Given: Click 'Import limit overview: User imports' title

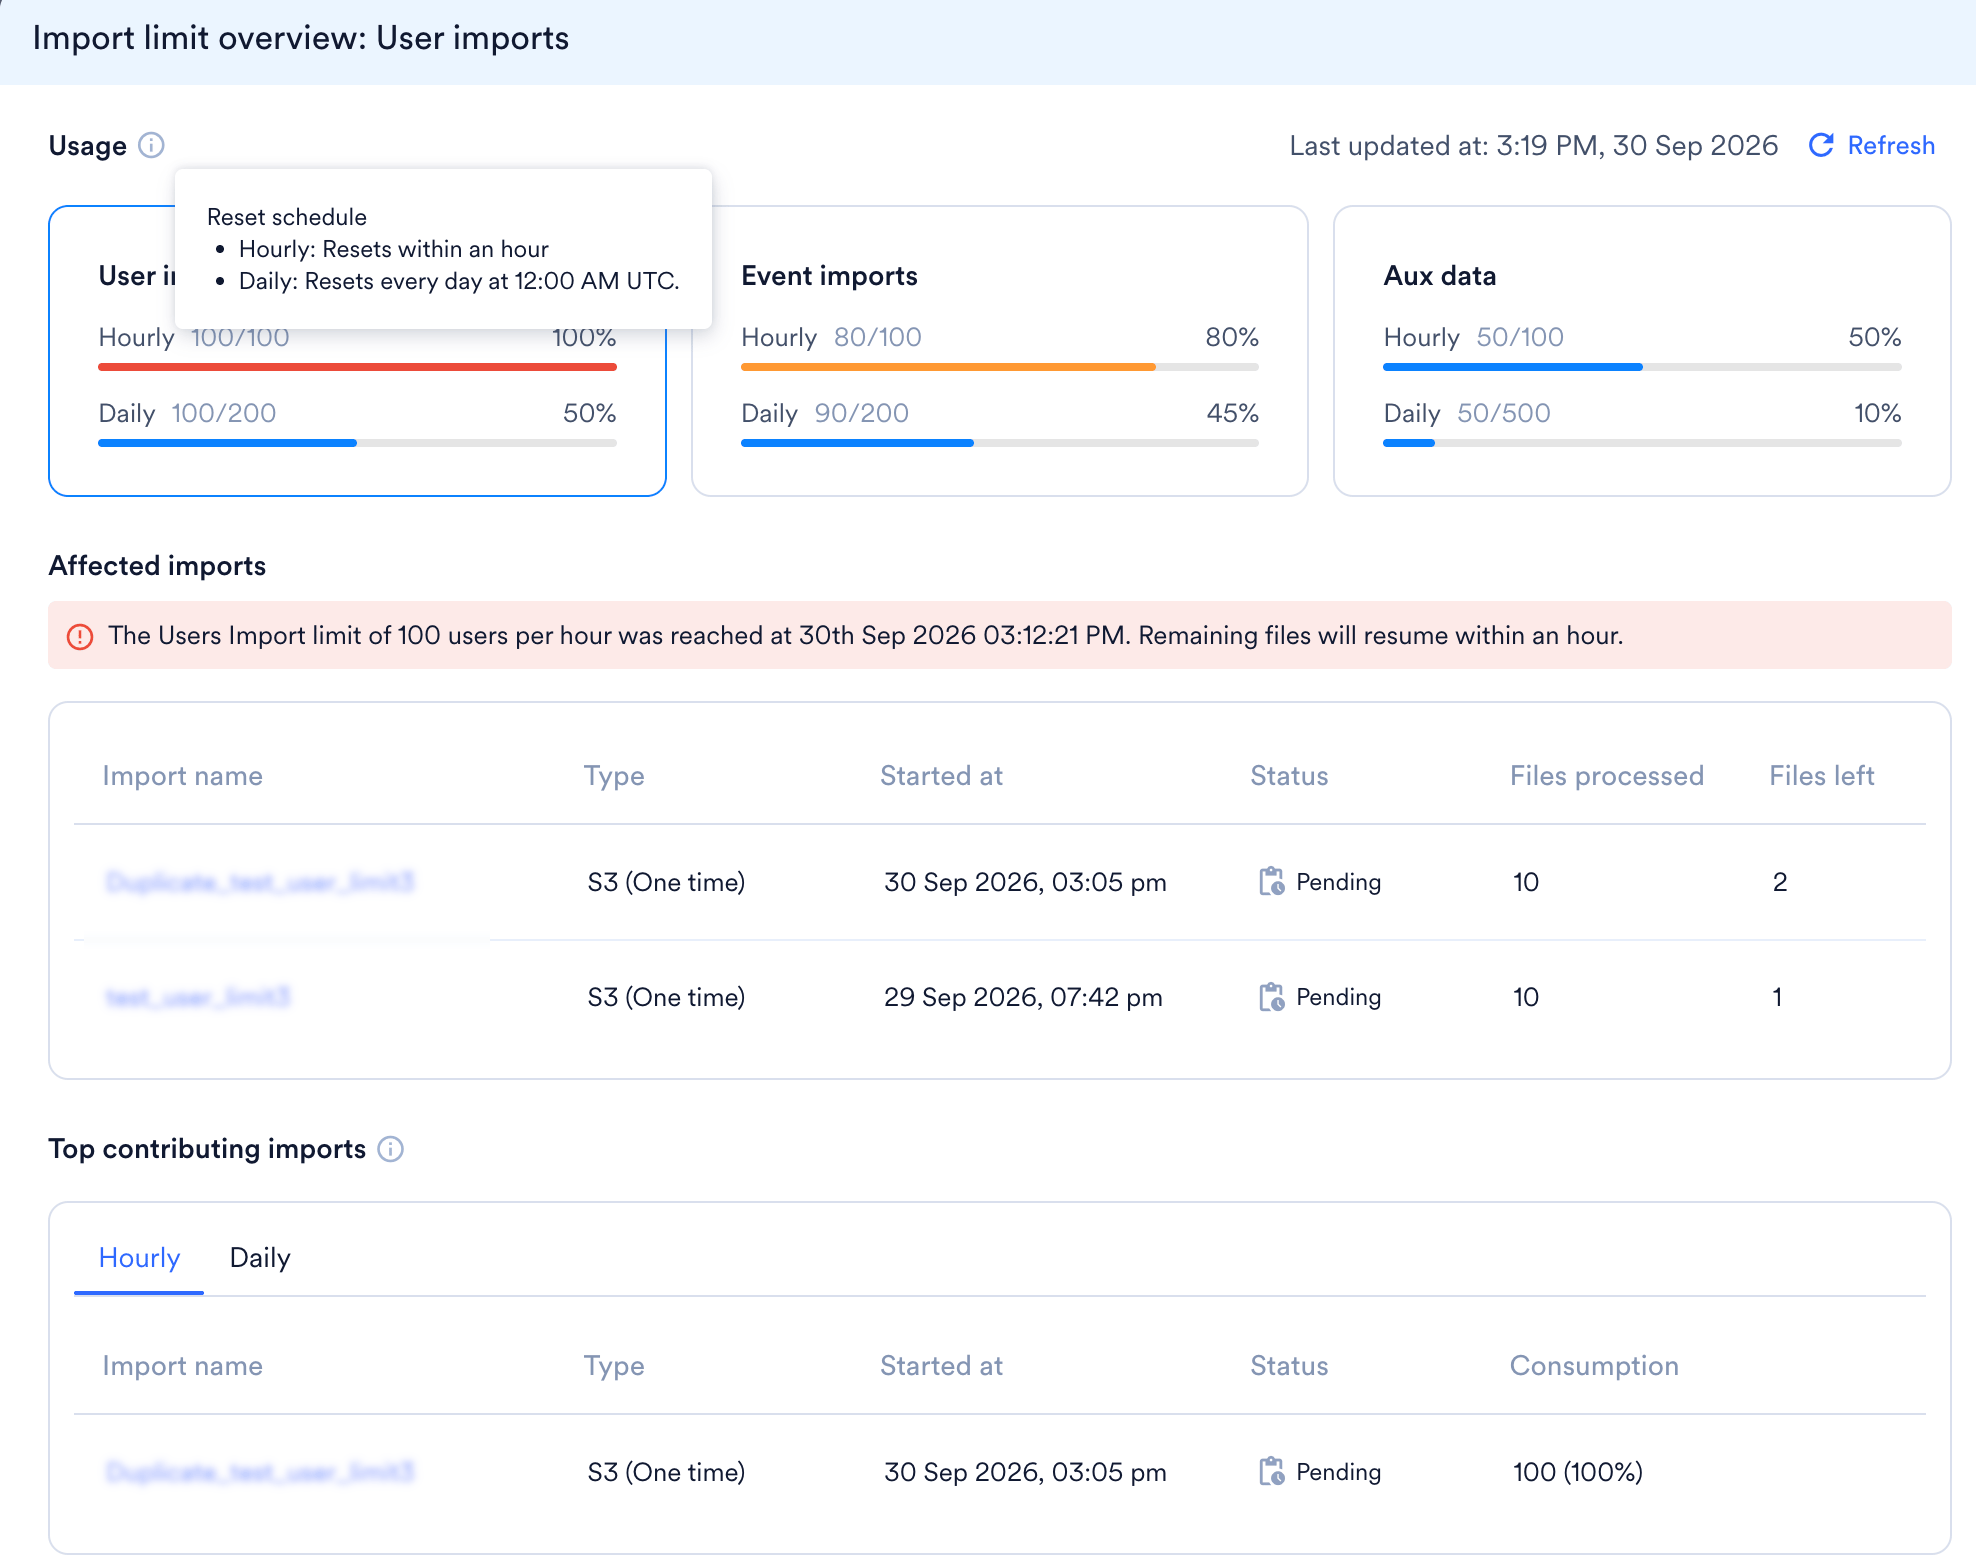Looking at the screenshot, I should pyautogui.click(x=300, y=38).
